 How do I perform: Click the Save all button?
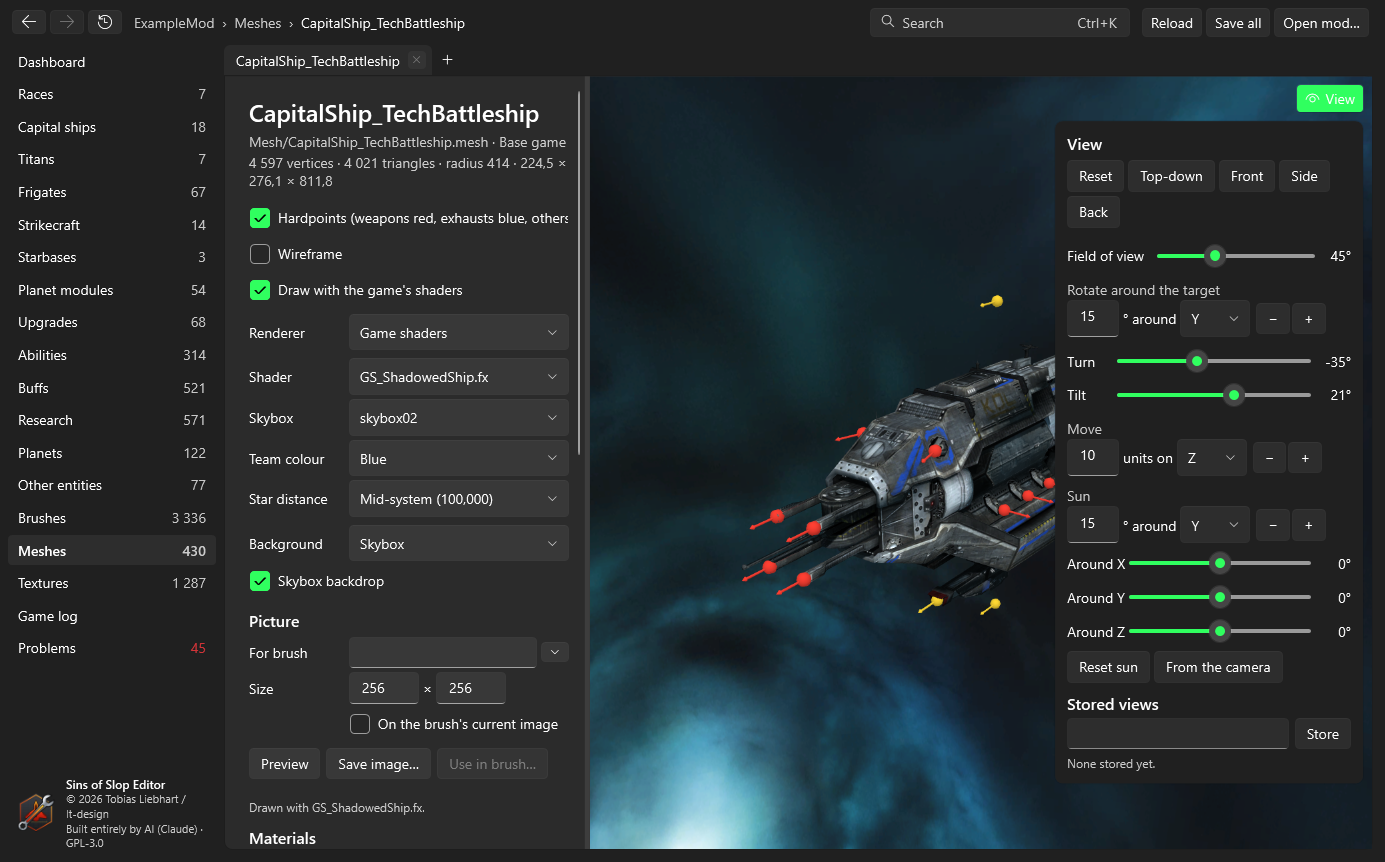[1238, 23]
